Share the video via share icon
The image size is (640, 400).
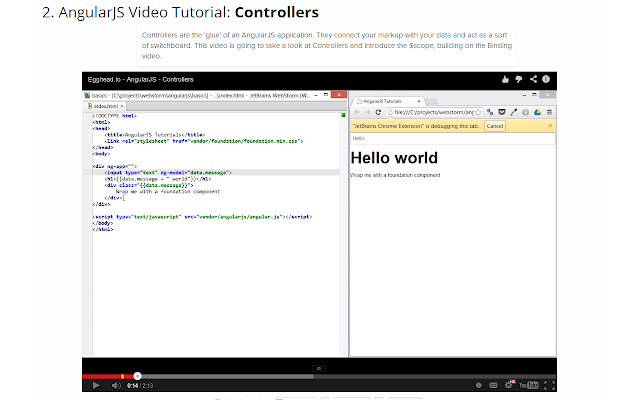[x=533, y=79]
